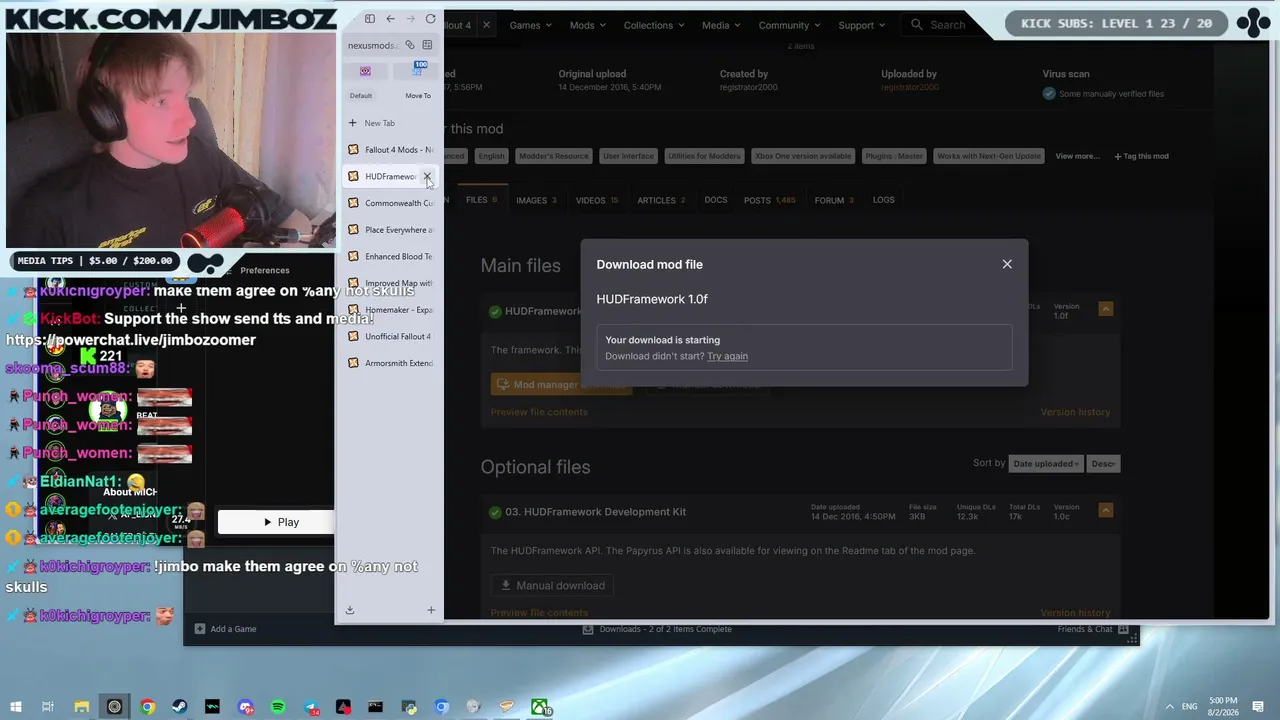
Task: Open the ARTICLES tab of the mod
Action: click(661, 200)
